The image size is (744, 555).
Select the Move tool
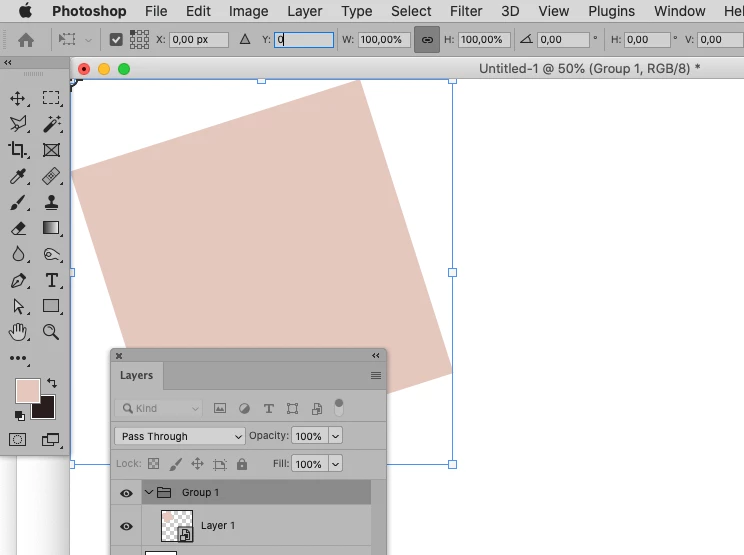click(18, 99)
